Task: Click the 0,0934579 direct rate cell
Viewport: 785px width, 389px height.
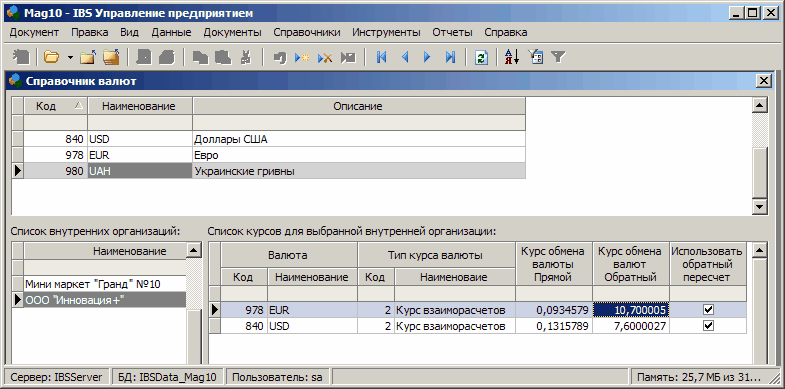Action: click(554, 310)
